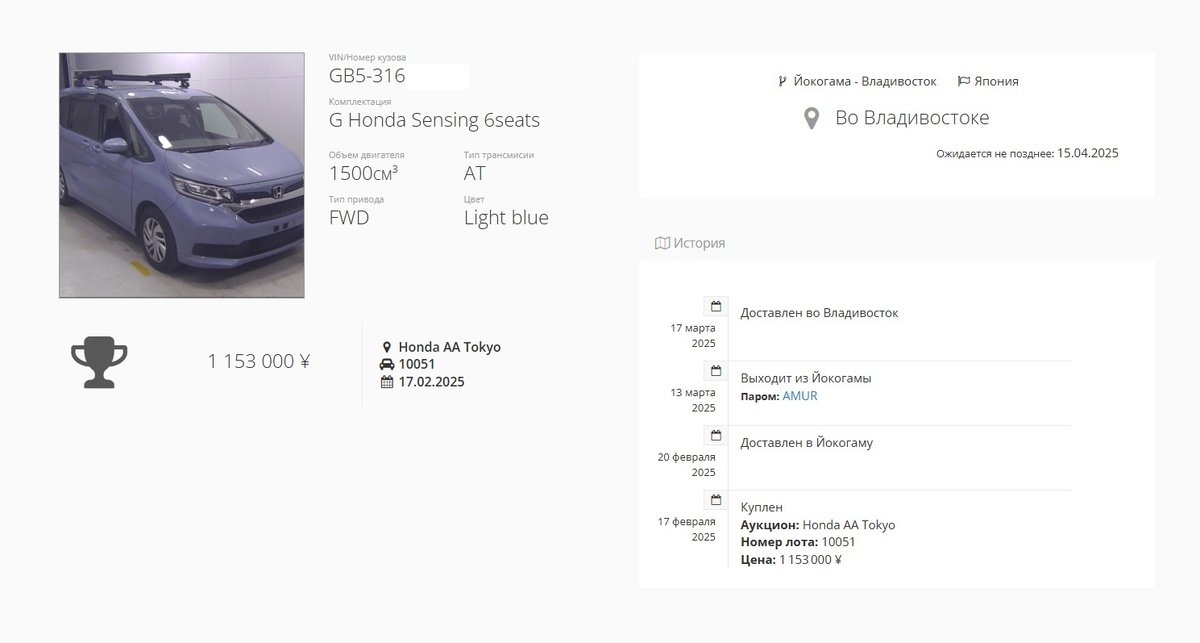The height and width of the screenshot is (643, 1200).
Task: Click the Выходит из Йокогамы history entry
Action: [x=806, y=378]
